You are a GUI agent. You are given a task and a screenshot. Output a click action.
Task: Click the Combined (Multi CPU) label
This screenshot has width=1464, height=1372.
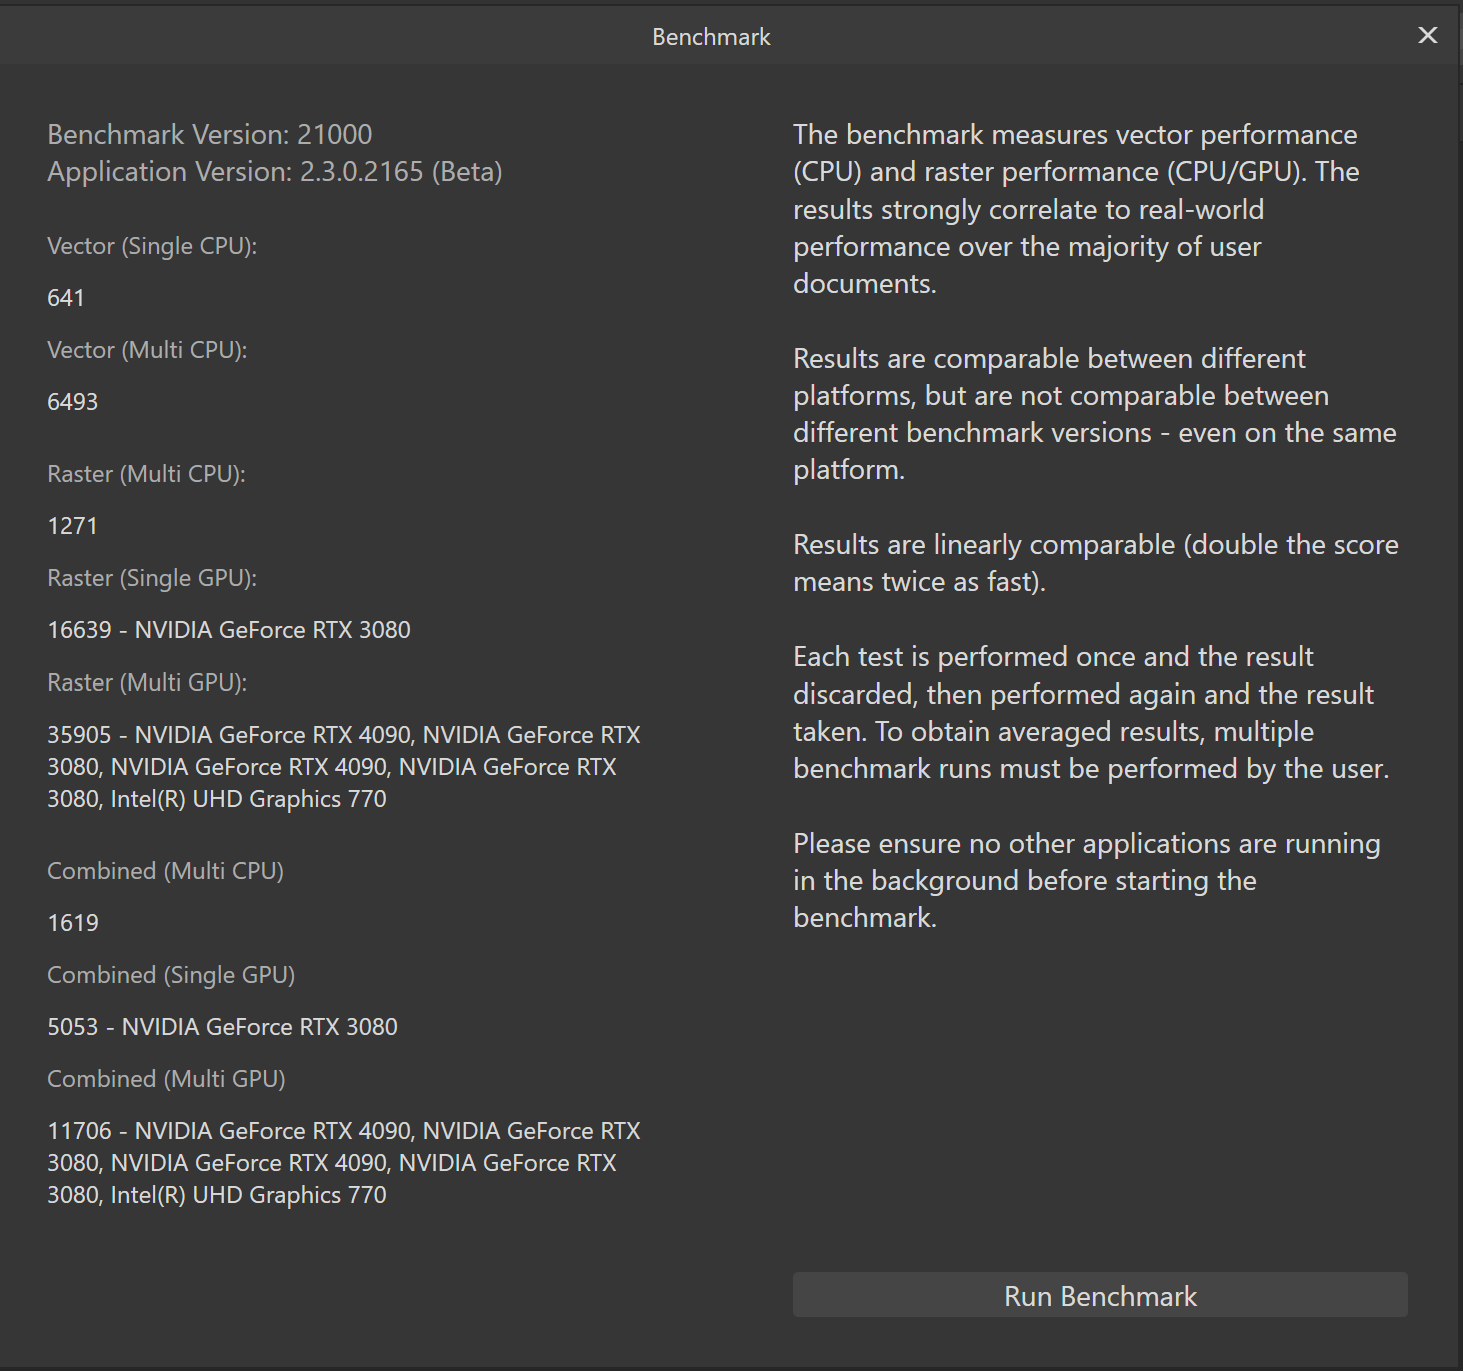pyautogui.click(x=166, y=871)
